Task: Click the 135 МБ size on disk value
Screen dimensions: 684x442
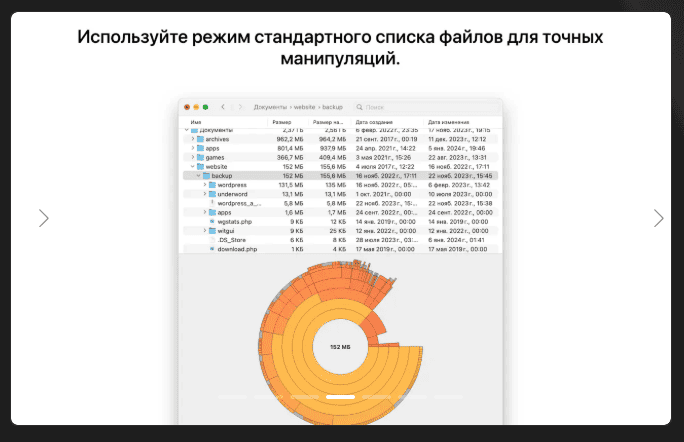Action: (336, 185)
